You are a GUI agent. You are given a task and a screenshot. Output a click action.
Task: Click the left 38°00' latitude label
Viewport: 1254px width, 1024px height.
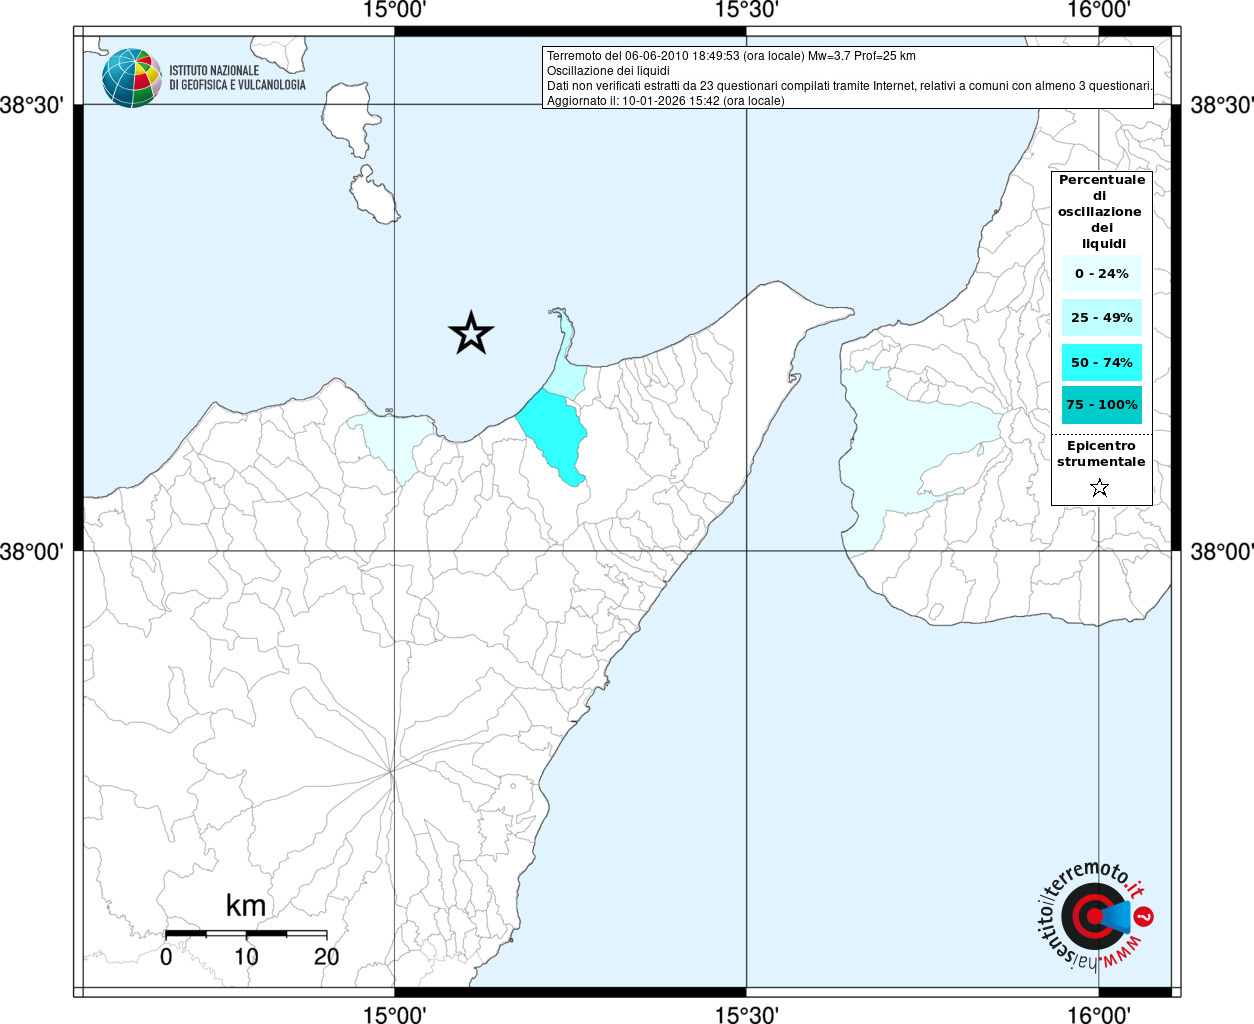(x=32, y=551)
